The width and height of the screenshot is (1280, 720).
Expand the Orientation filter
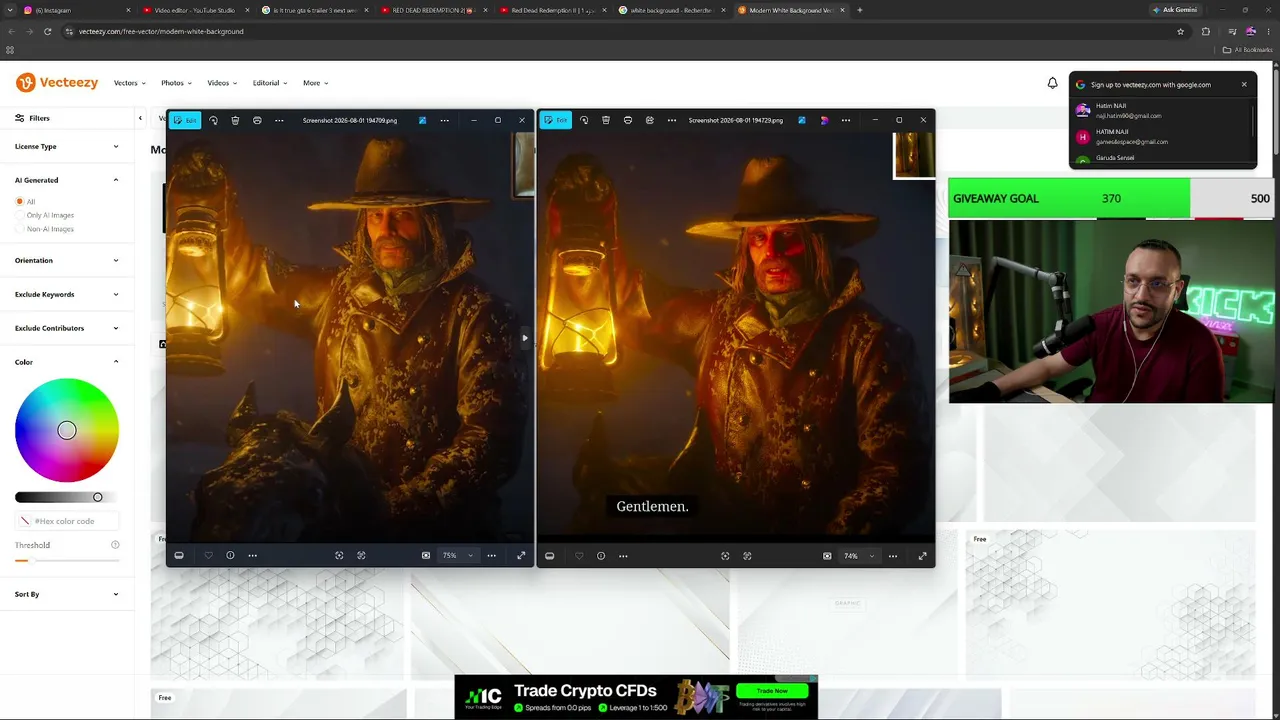pyautogui.click(x=67, y=261)
